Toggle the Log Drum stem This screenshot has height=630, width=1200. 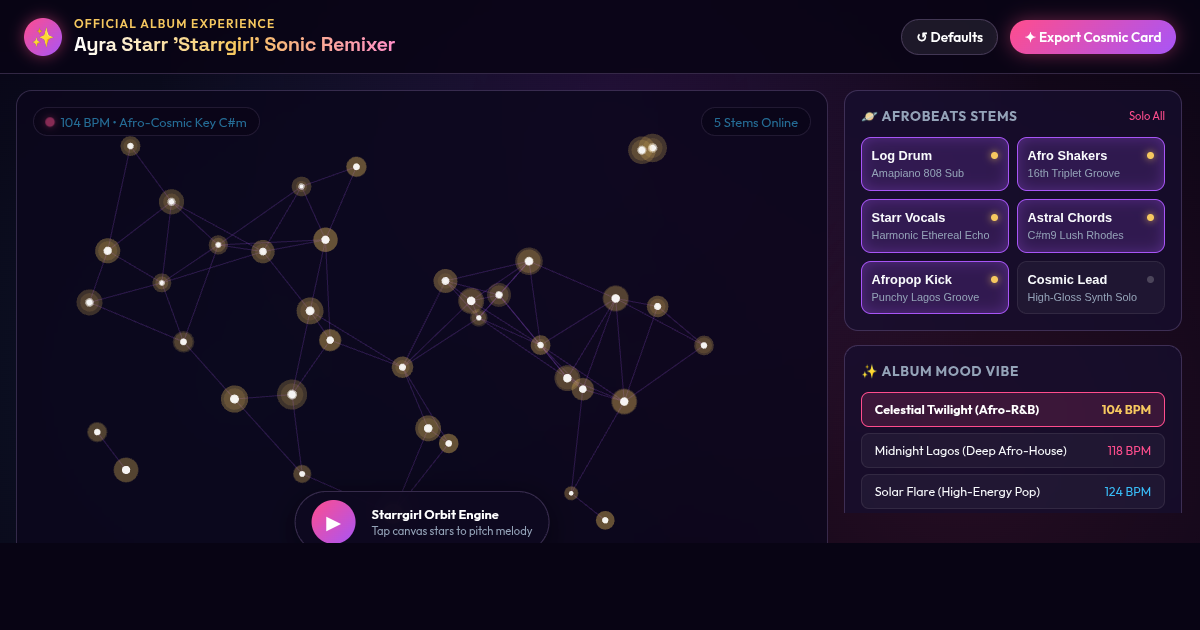coord(935,164)
